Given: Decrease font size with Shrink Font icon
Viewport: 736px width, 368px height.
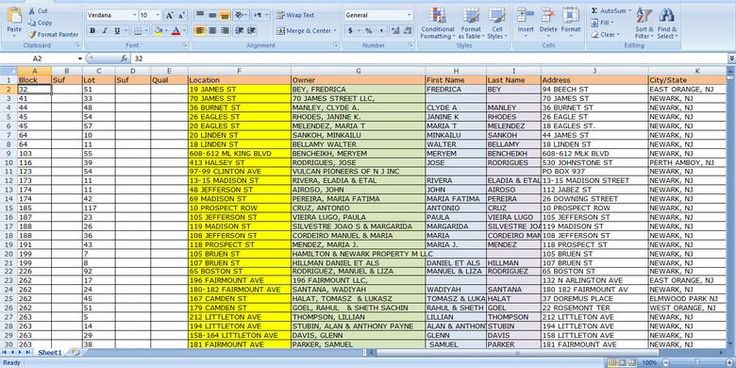Looking at the screenshot, I should pyautogui.click(x=181, y=15).
